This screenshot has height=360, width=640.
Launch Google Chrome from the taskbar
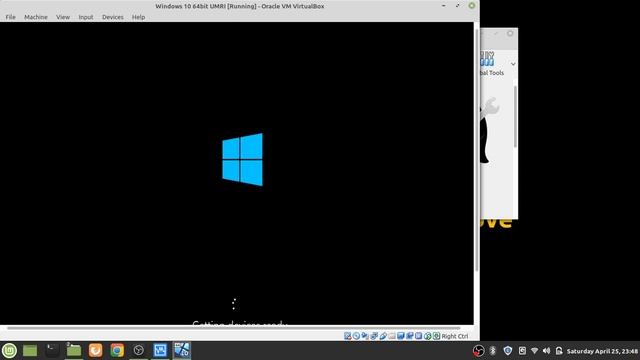click(x=117, y=350)
